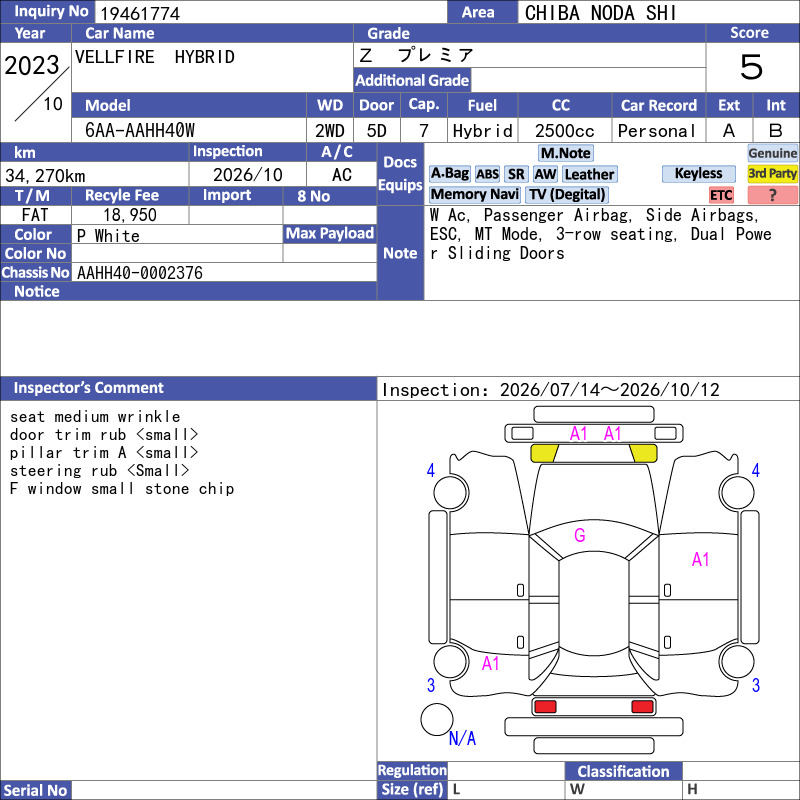Click the color value P White

[x=108, y=236]
